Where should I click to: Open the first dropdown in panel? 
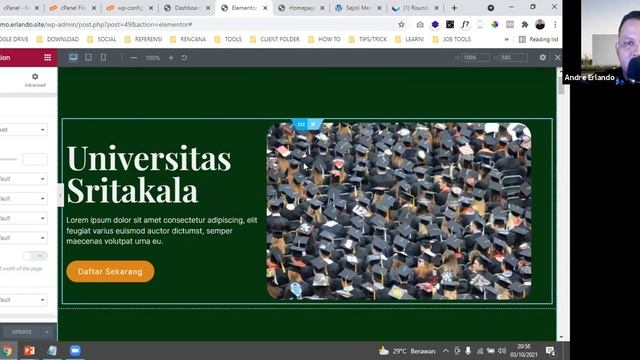pyautogui.click(x=23, y=130)
